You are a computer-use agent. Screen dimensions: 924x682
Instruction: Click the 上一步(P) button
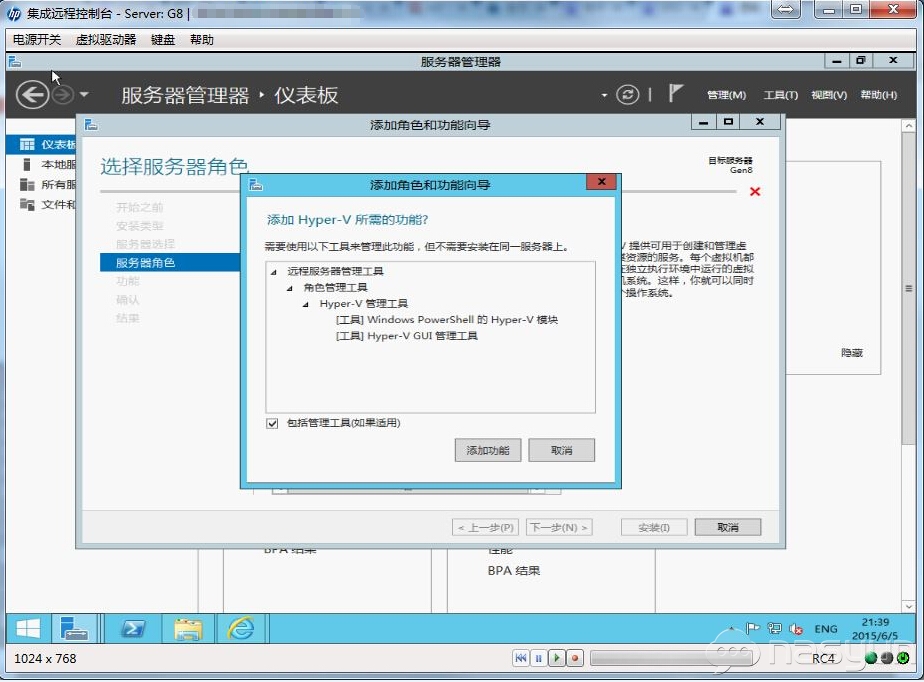(486, 527)
